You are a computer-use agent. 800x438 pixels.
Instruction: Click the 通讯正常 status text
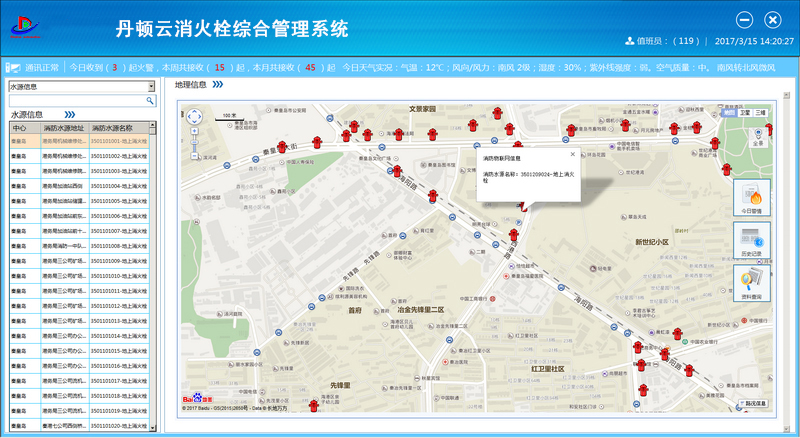coord(42,67)
